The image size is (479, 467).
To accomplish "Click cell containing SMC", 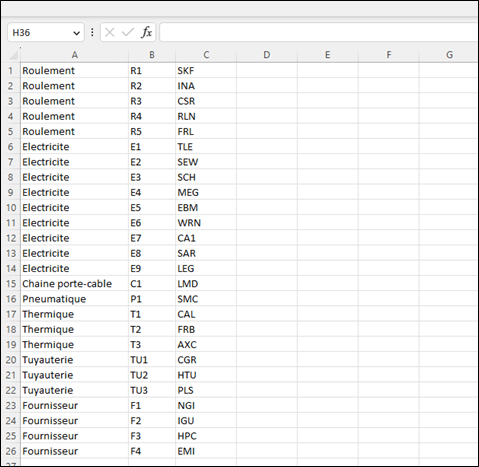I will pyautogui.click(x=206, y=299).
